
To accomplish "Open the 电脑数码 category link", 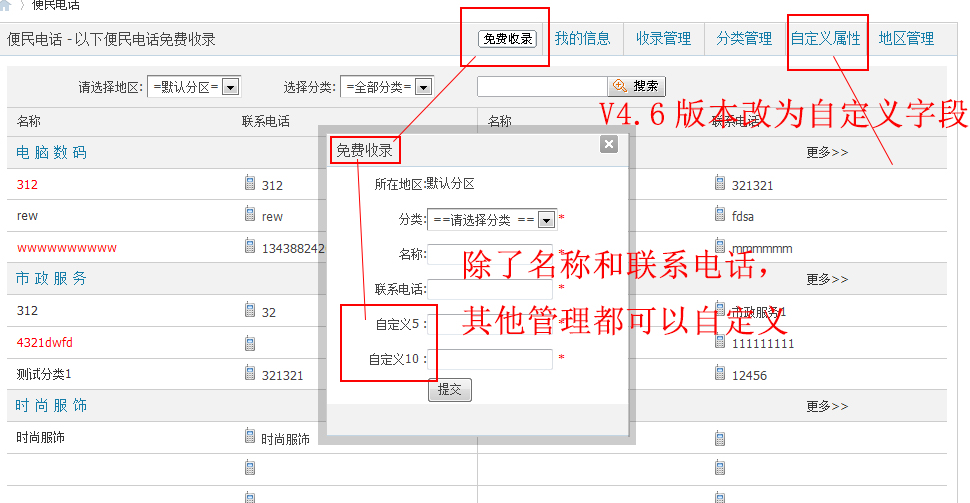I will (51, 152).
